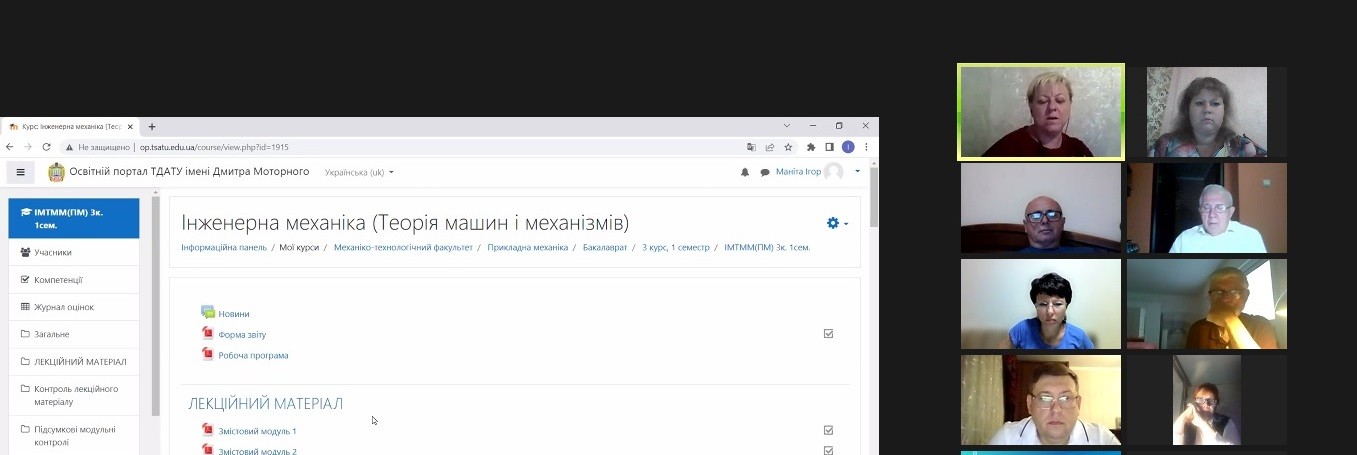Open the Форма звіту link
The image size is (1357, 455).
(242, 335)
